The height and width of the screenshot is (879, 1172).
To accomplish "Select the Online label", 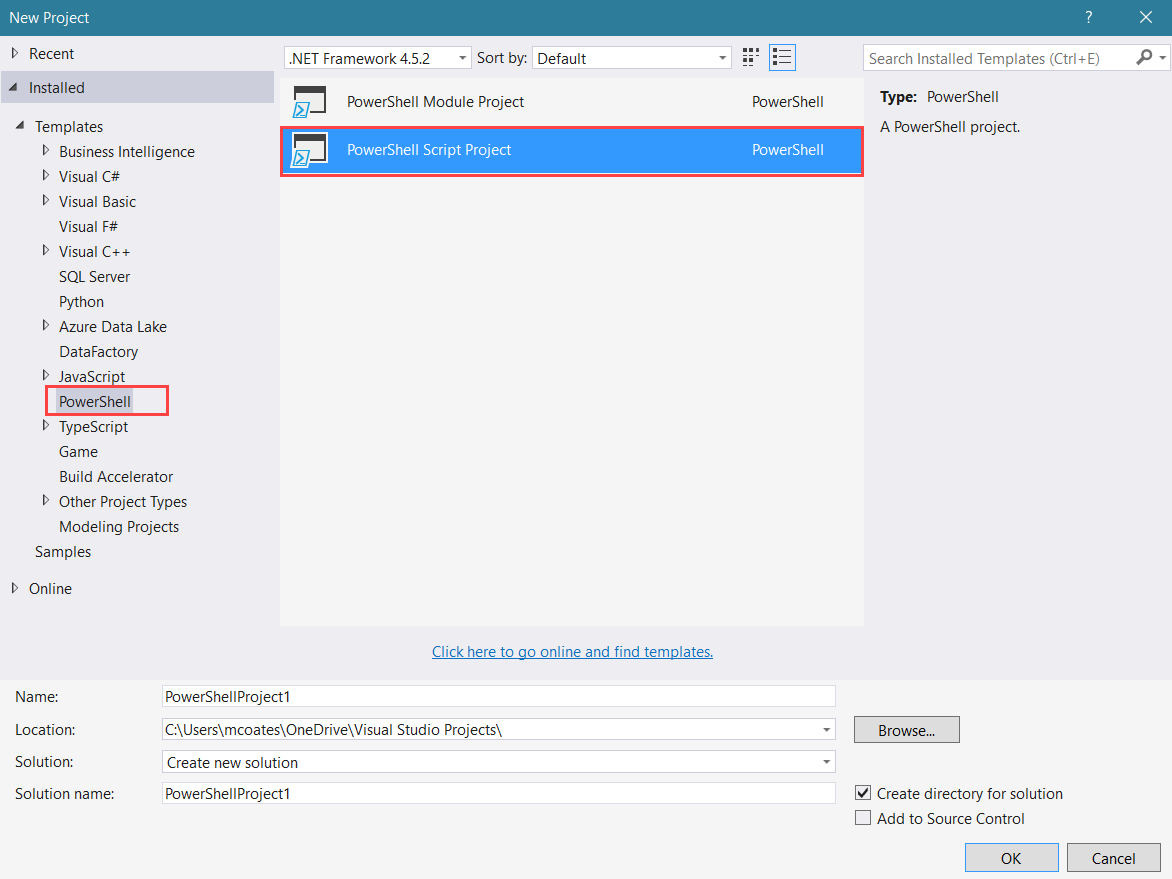I will [50, 589].
